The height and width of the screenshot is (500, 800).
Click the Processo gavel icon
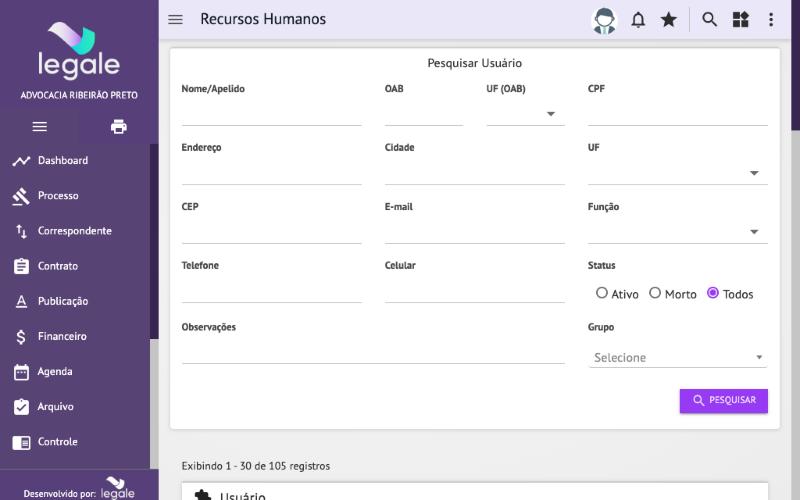click(x=21, y=196)
